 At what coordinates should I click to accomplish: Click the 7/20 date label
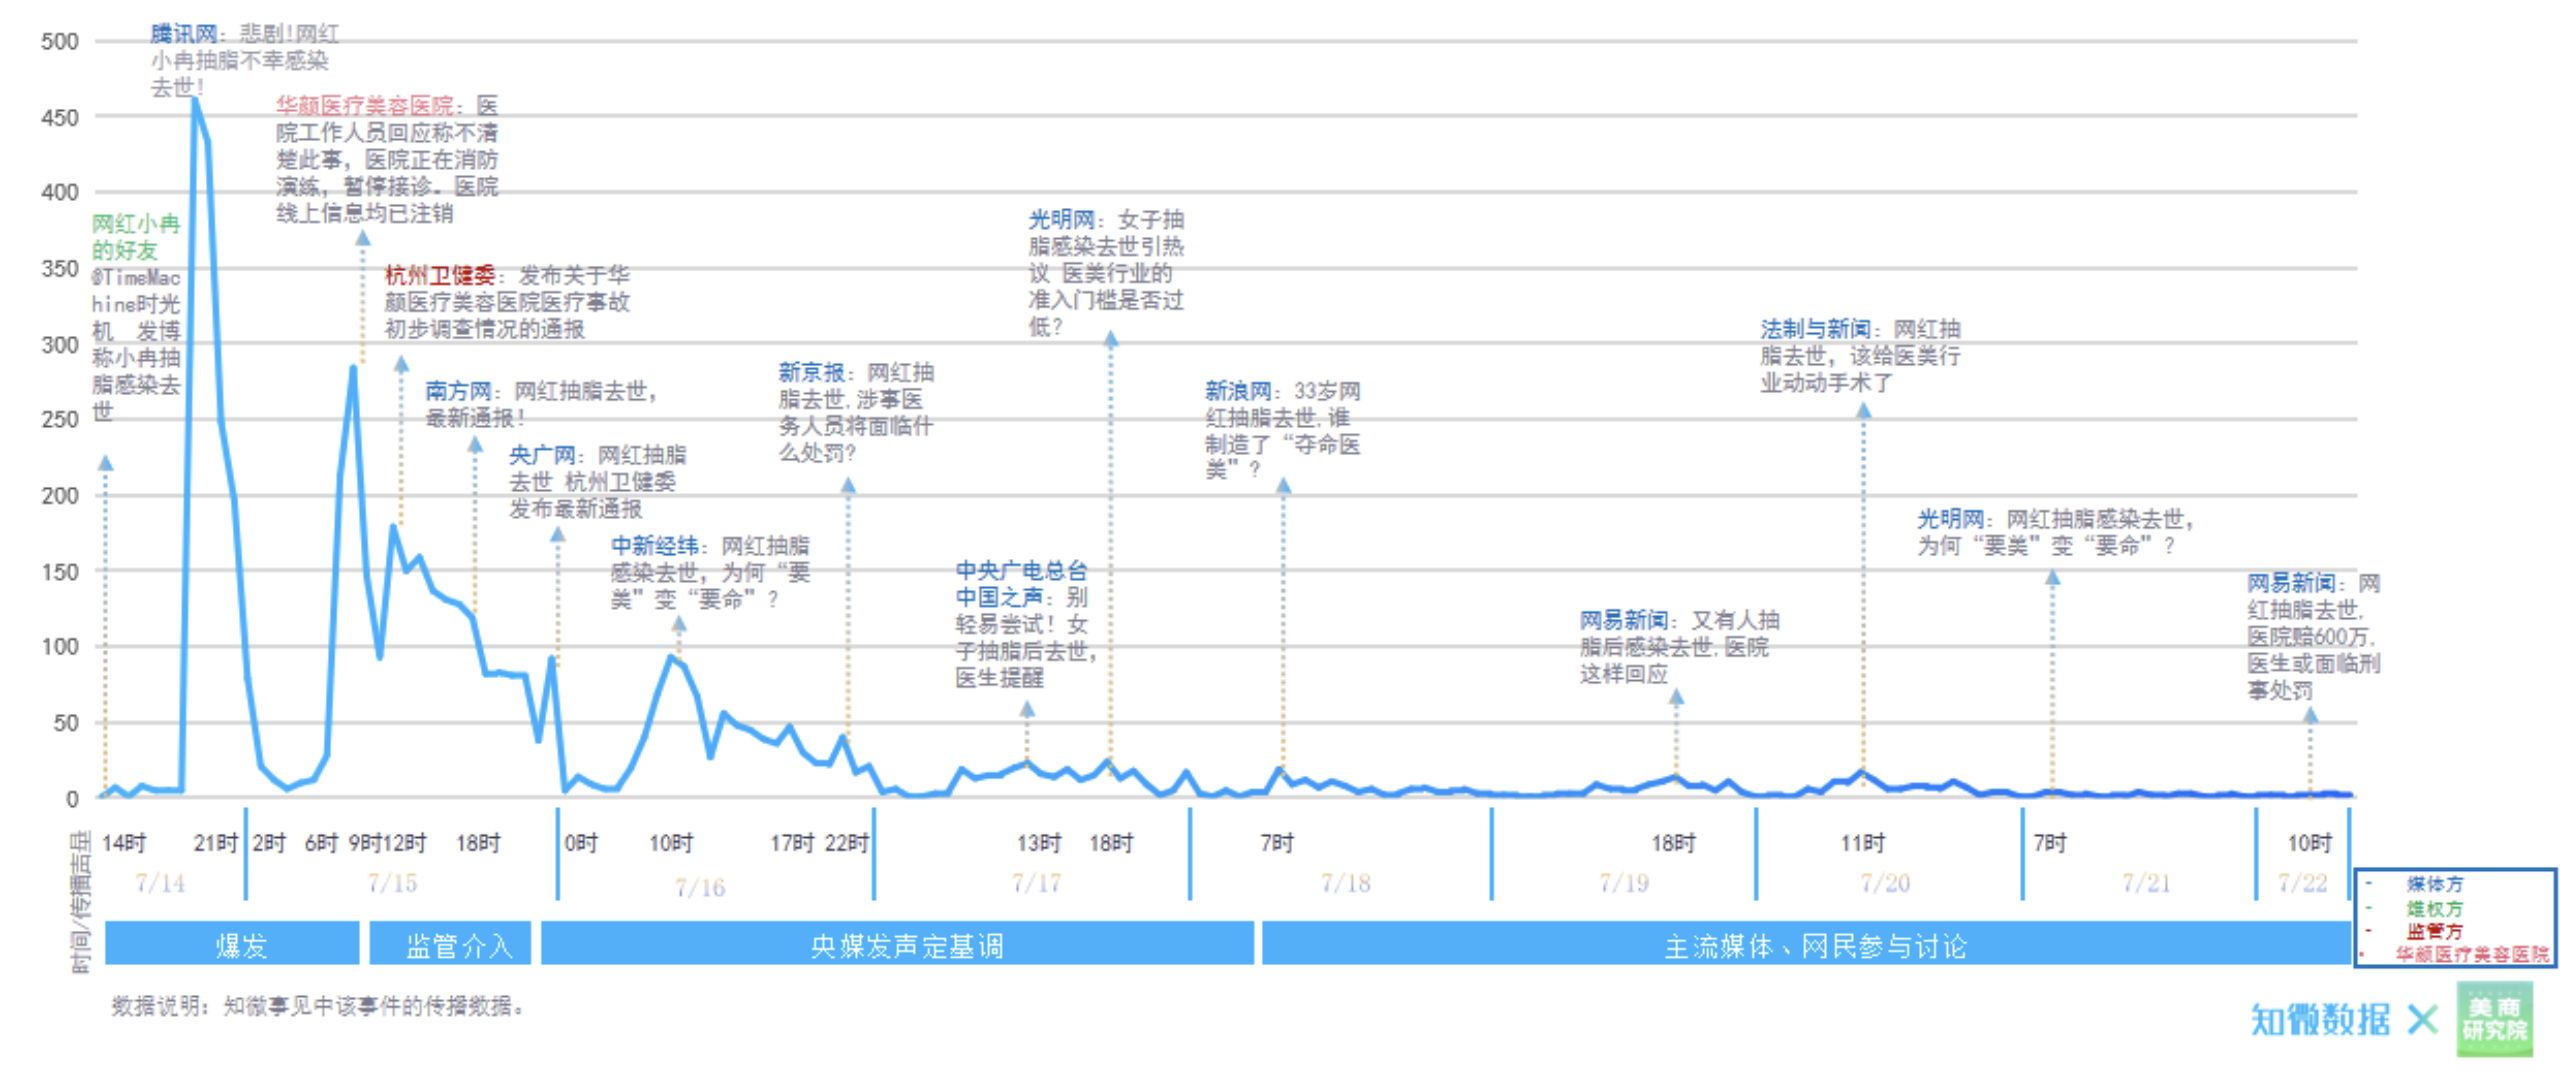pos(1884,884)
